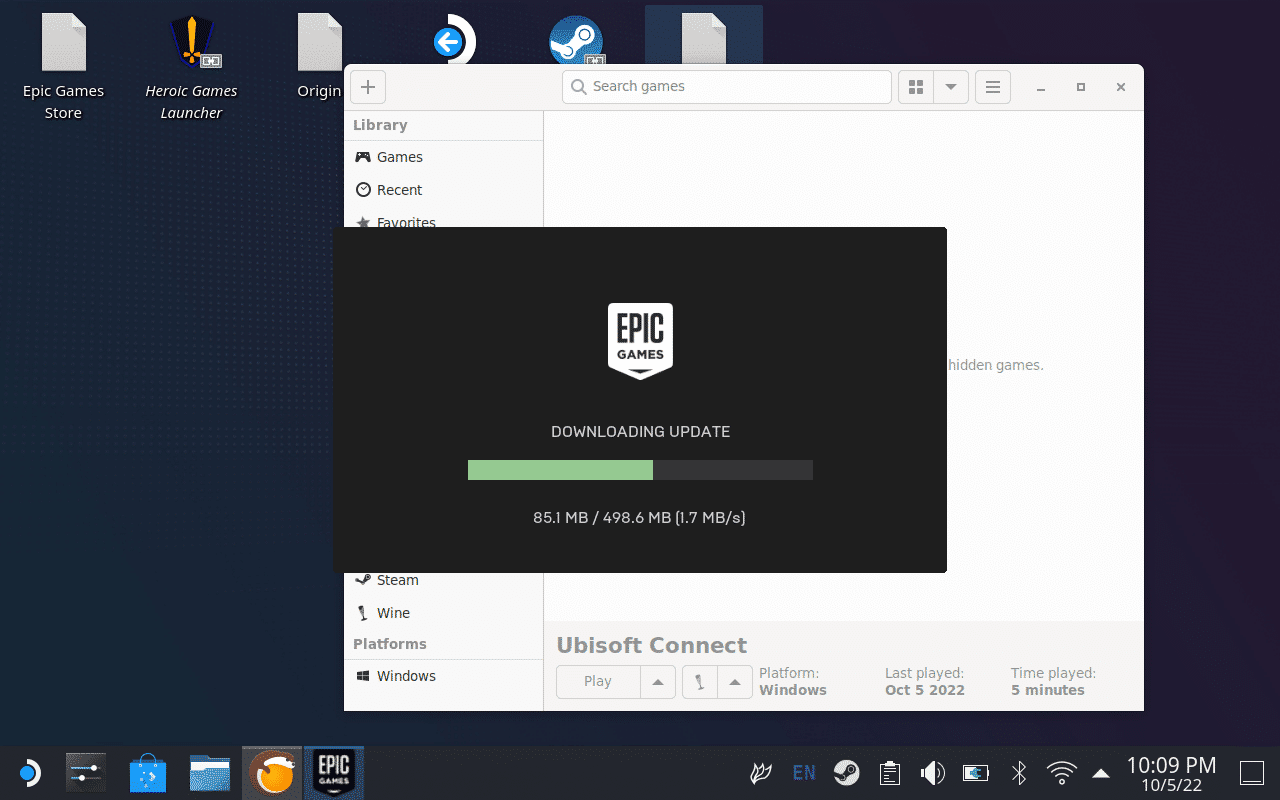Viewport: 1280px width, 800px height.
Task: Open the view options dropdown arrow
Action: (951, 87)
